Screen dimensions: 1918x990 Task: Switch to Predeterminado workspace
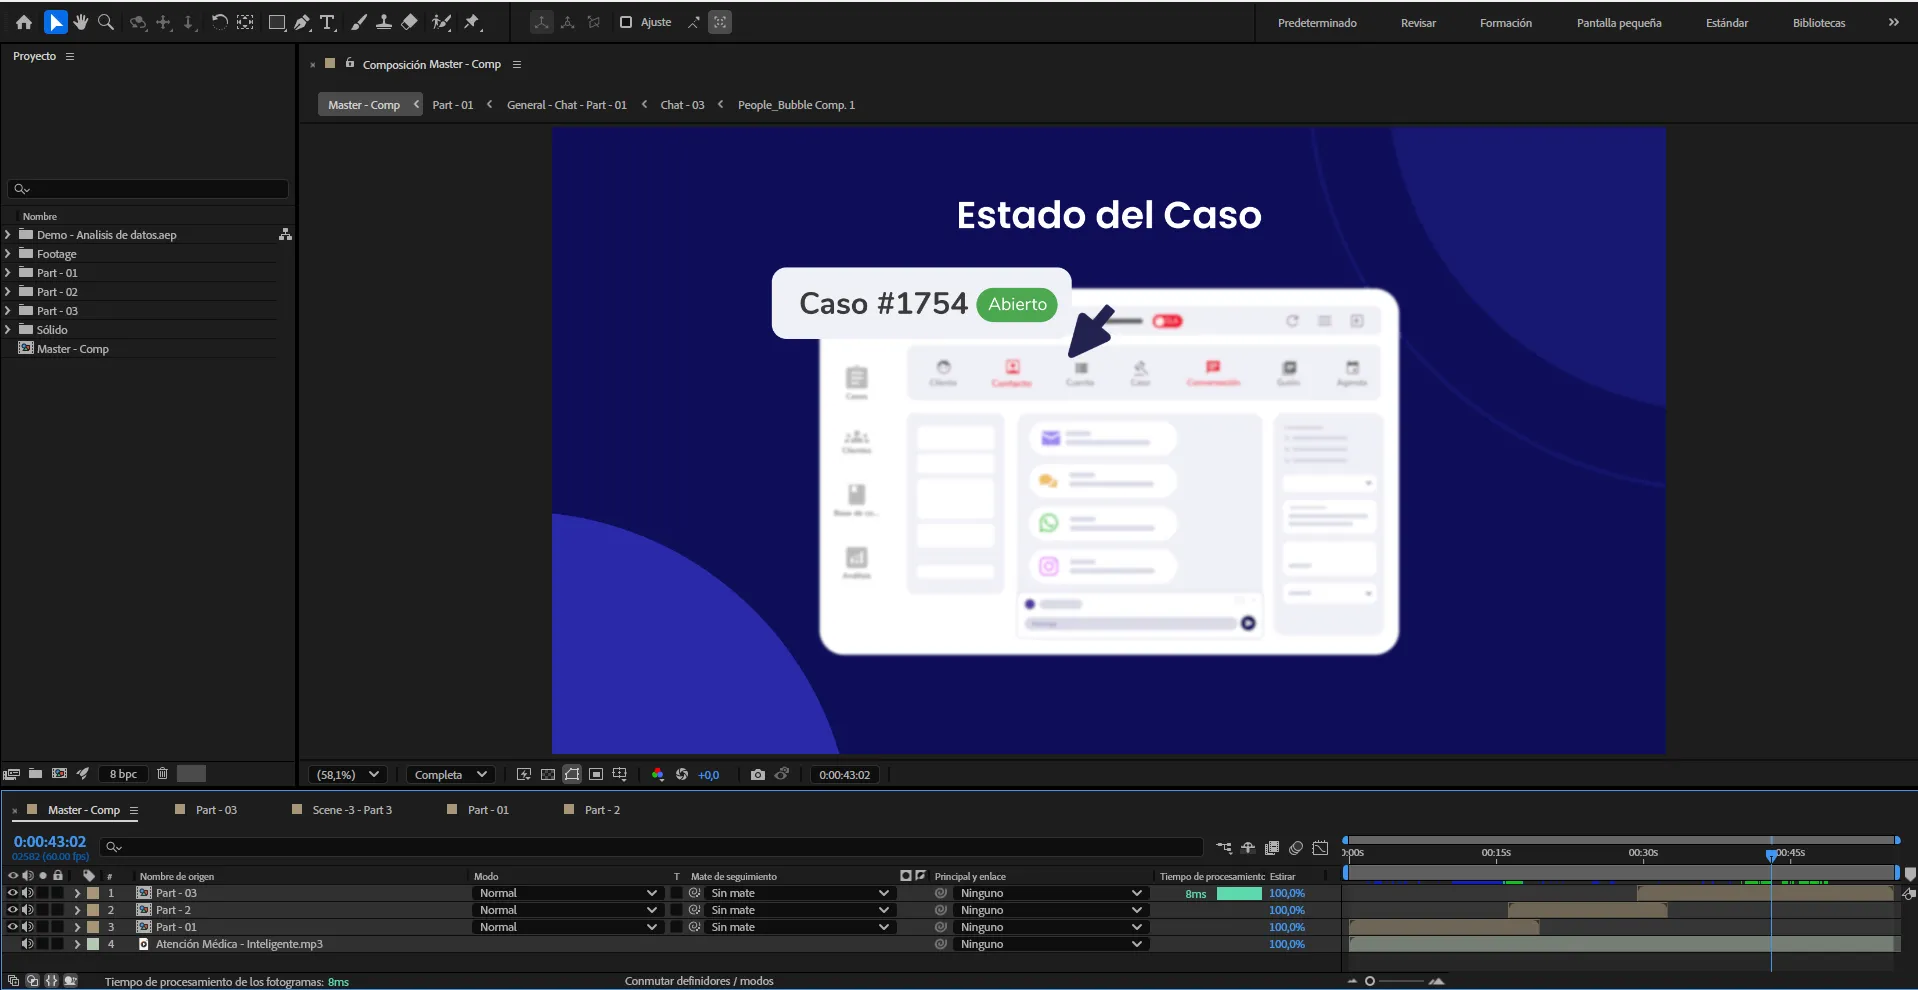point(1317,23)
